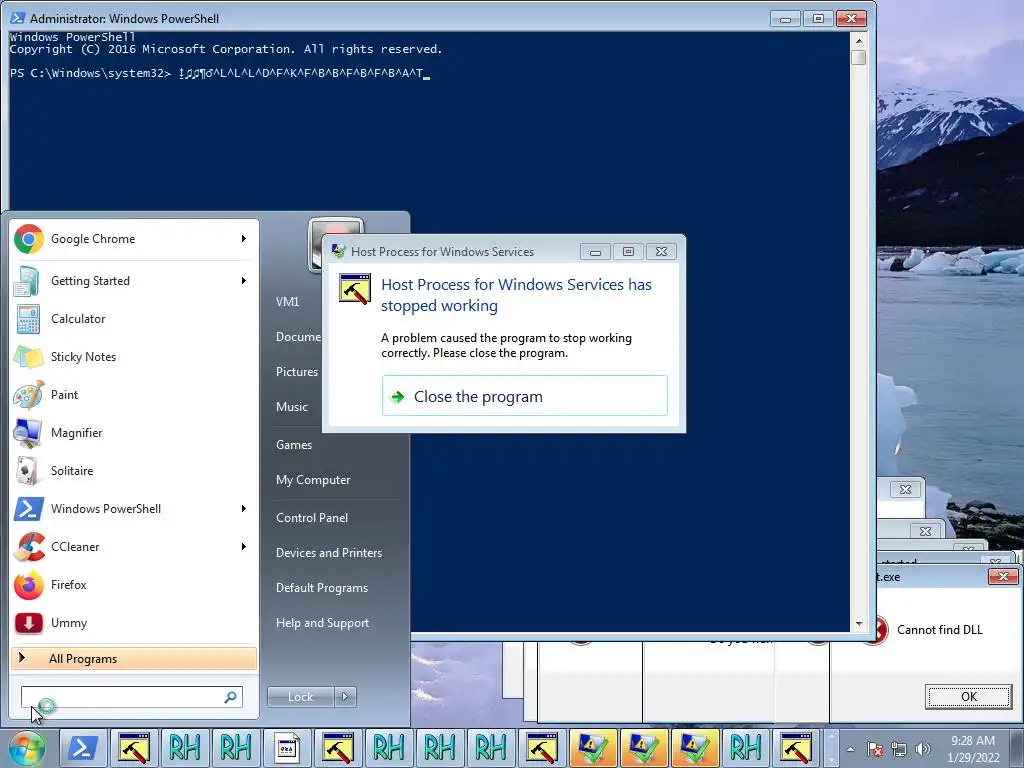Expand All Programs in the Start menu

(x=134, y=658)
